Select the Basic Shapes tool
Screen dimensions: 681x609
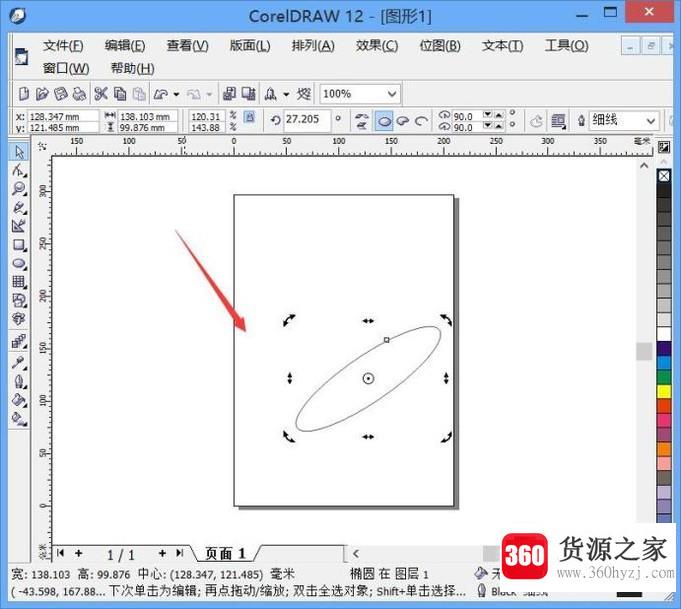[19, 301]
